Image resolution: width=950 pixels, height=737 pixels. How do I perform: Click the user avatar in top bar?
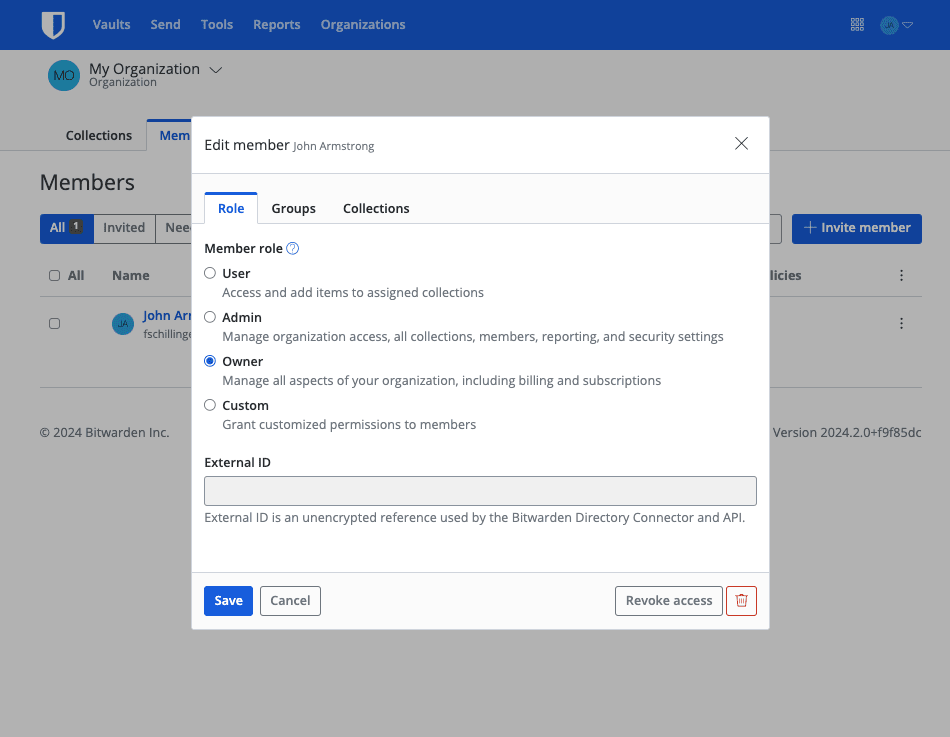pyautogui.click(x=891, y=24)
